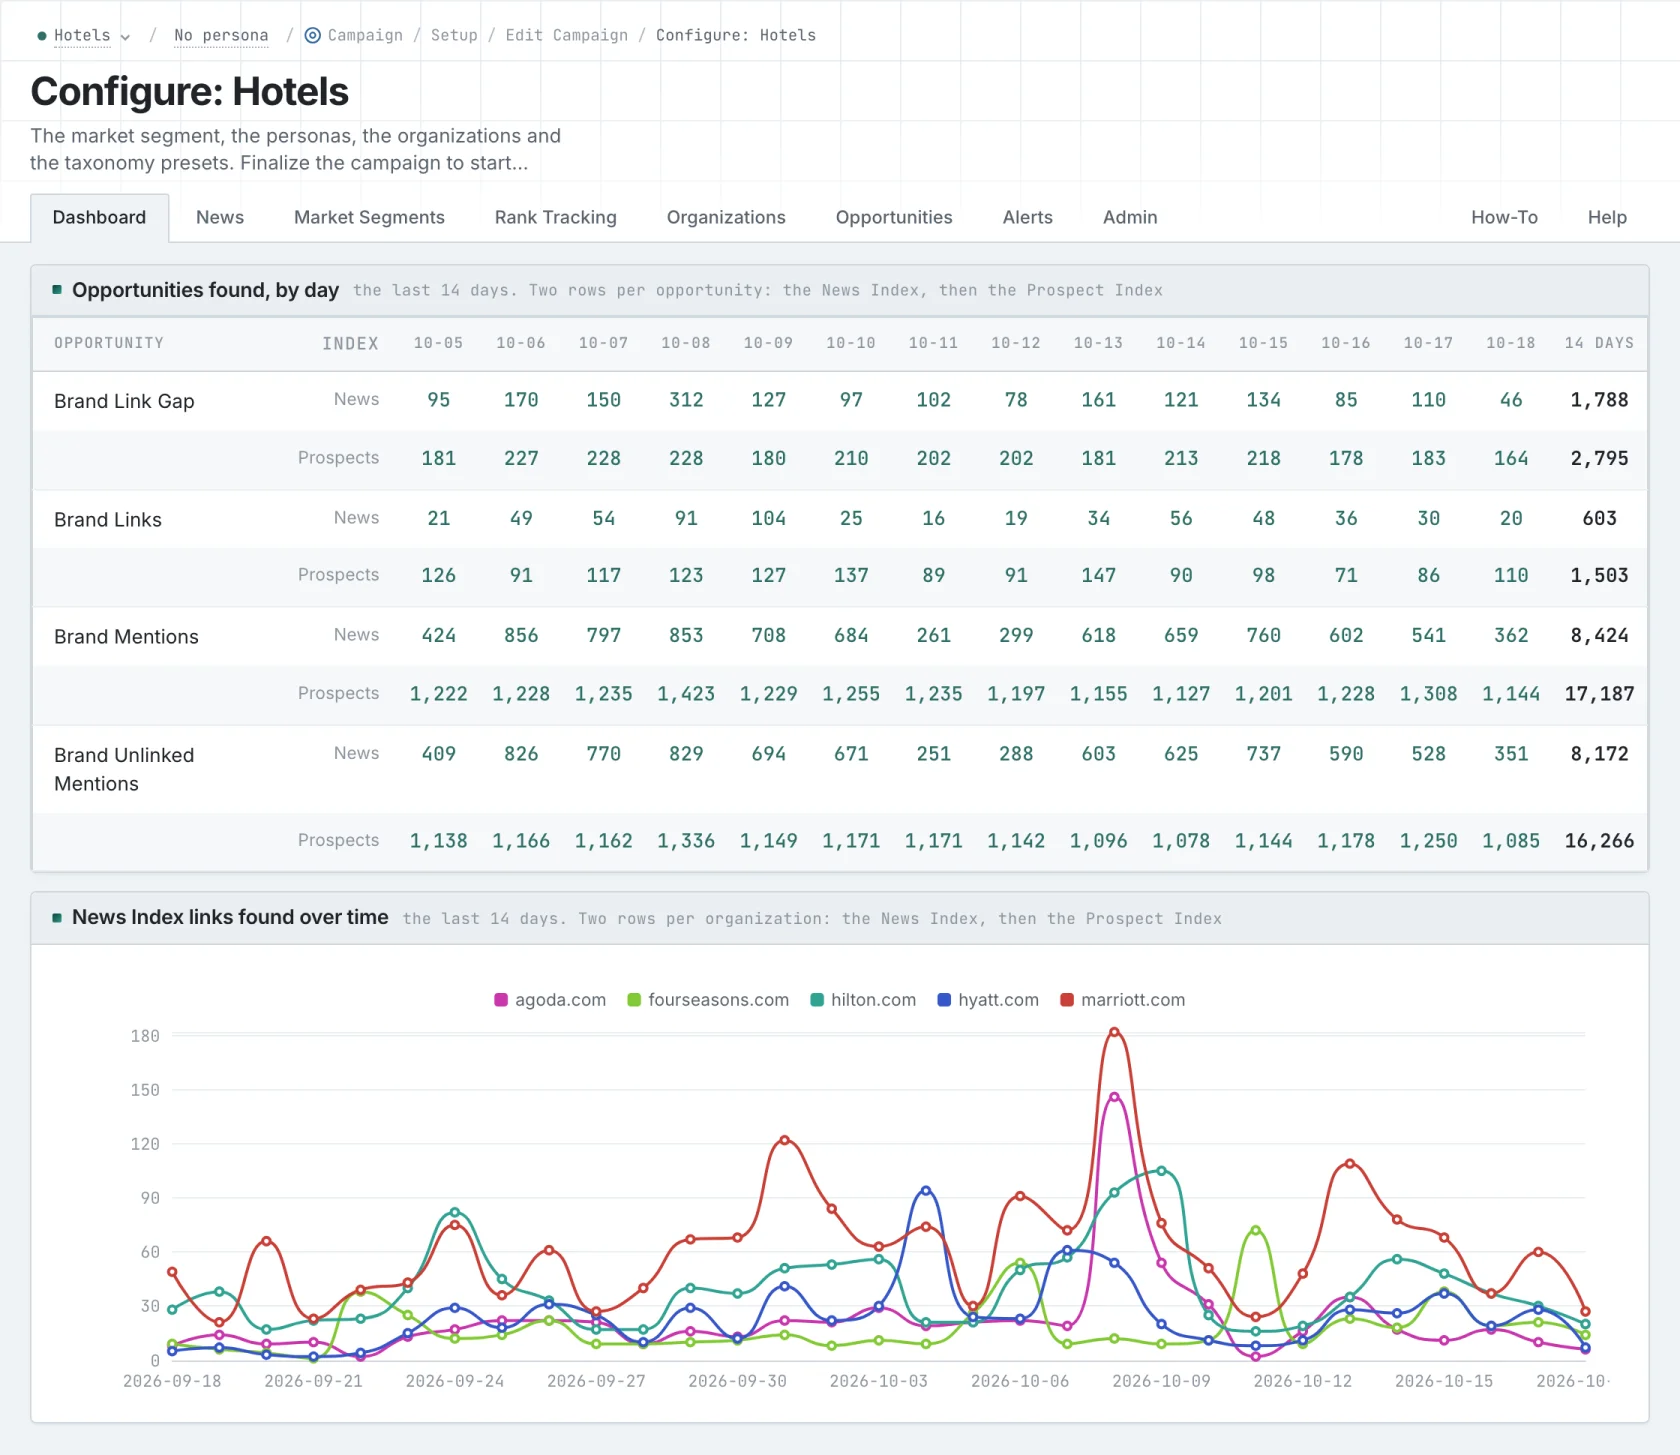
Task: Toggle hilton.com legend swatch
Action: tap(817, 1000)
